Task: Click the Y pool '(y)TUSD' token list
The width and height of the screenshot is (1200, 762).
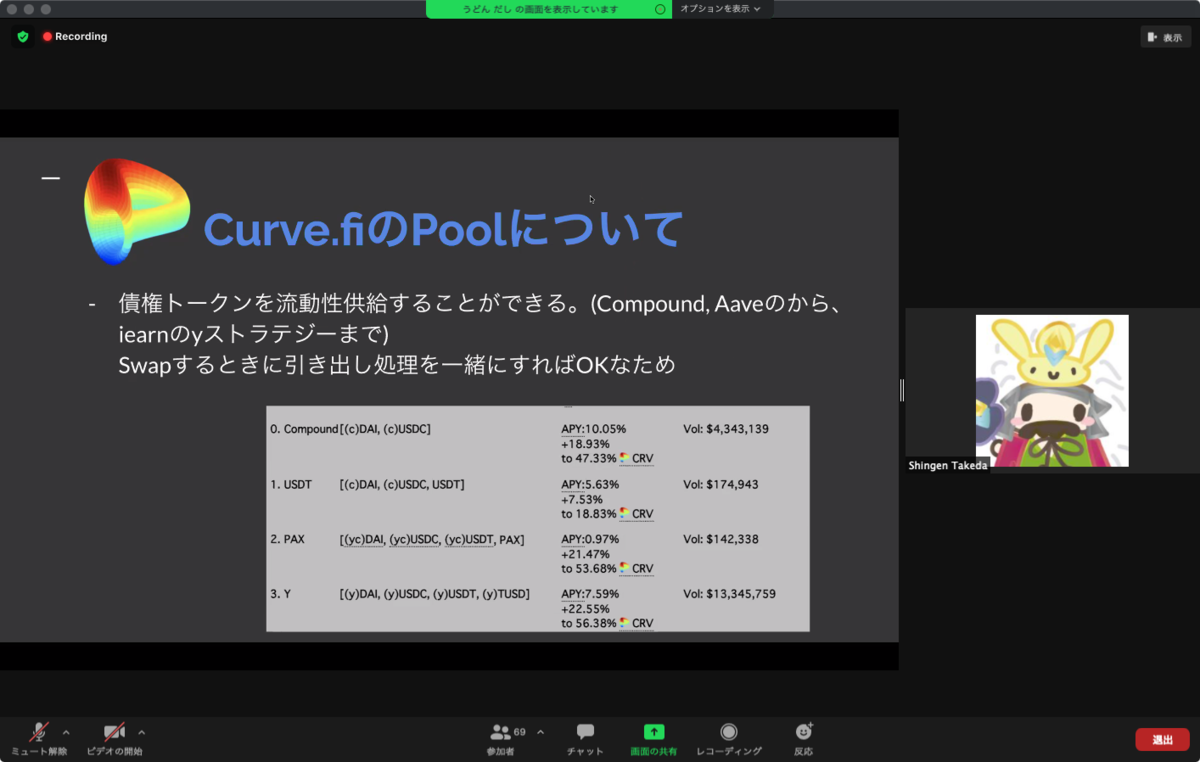Action: 435,594
